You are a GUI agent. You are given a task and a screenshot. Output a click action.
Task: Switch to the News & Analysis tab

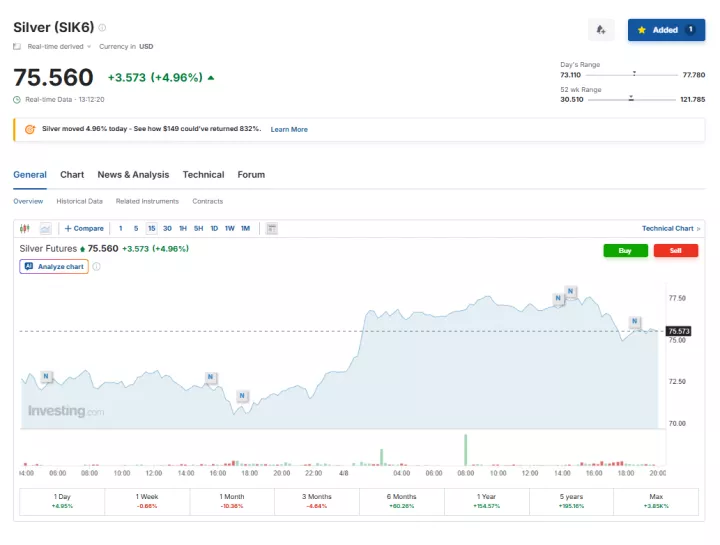(133, 174)
